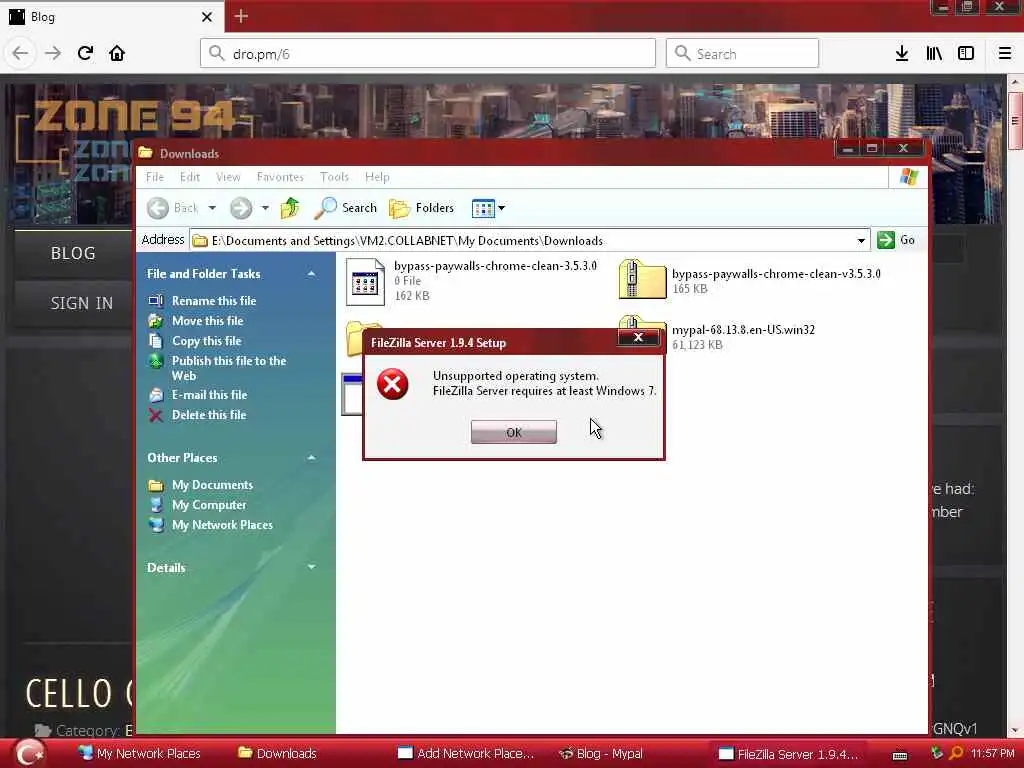Open the File menu in Downloads window
This screenshot has height=768, width=1024.
[155, 177]
